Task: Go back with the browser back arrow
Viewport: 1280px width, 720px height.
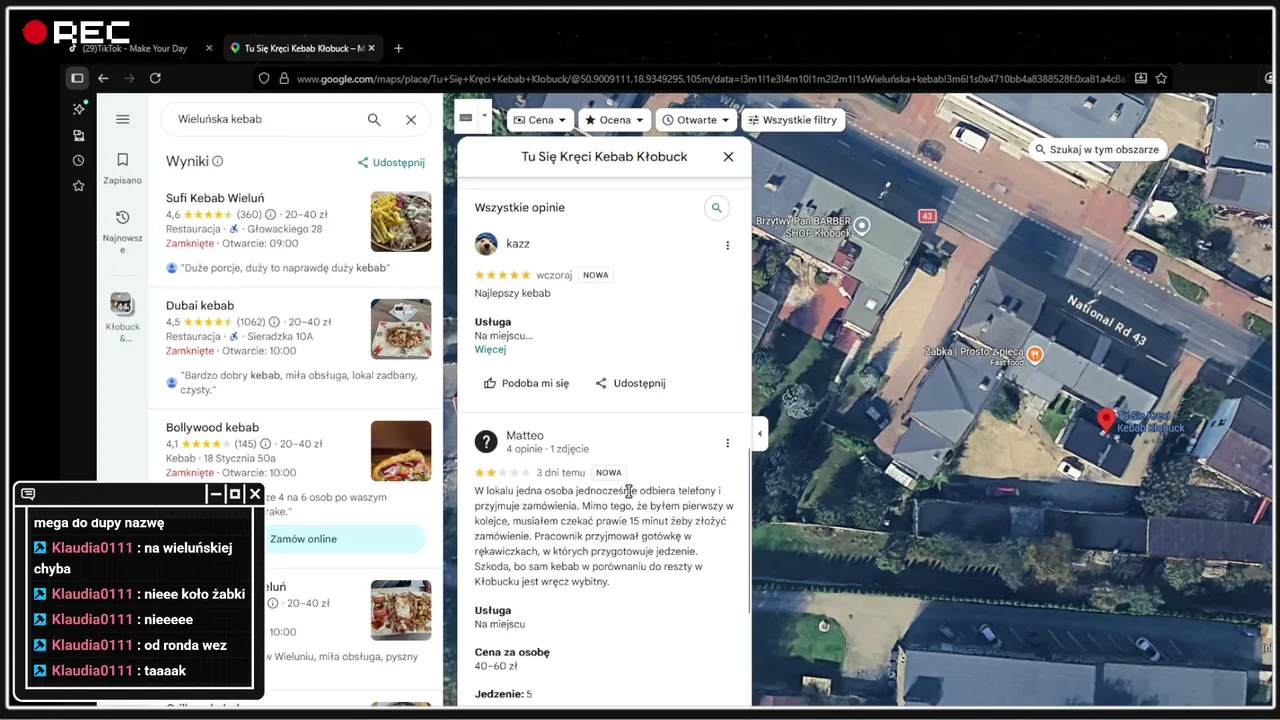Action: coord(103,78)
